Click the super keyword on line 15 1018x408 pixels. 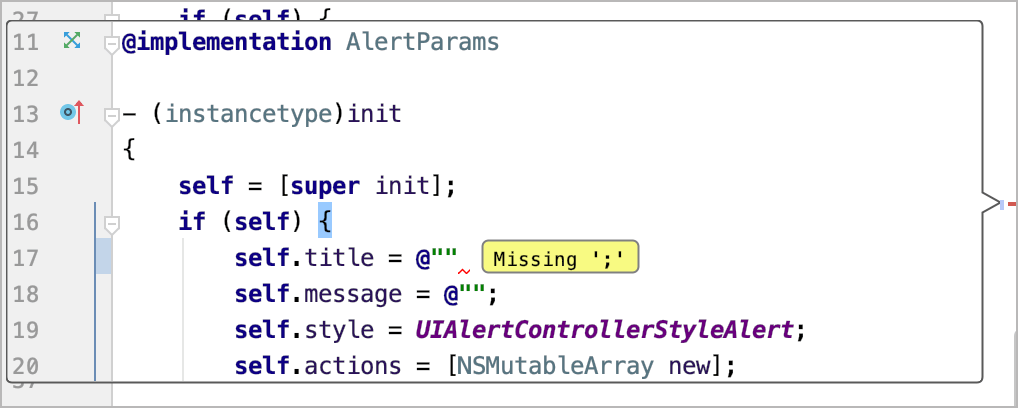point(325,187)
